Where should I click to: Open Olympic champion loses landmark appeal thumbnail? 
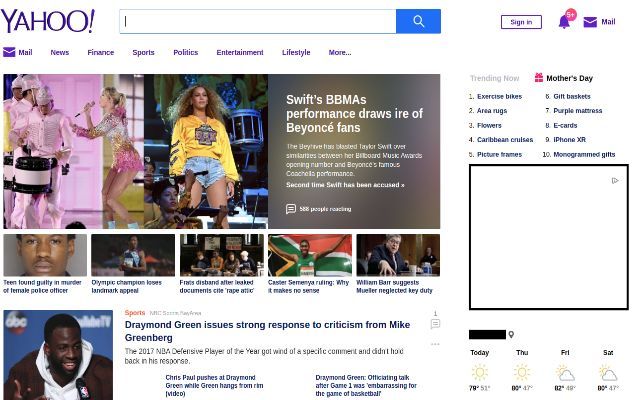pos(133,255)
